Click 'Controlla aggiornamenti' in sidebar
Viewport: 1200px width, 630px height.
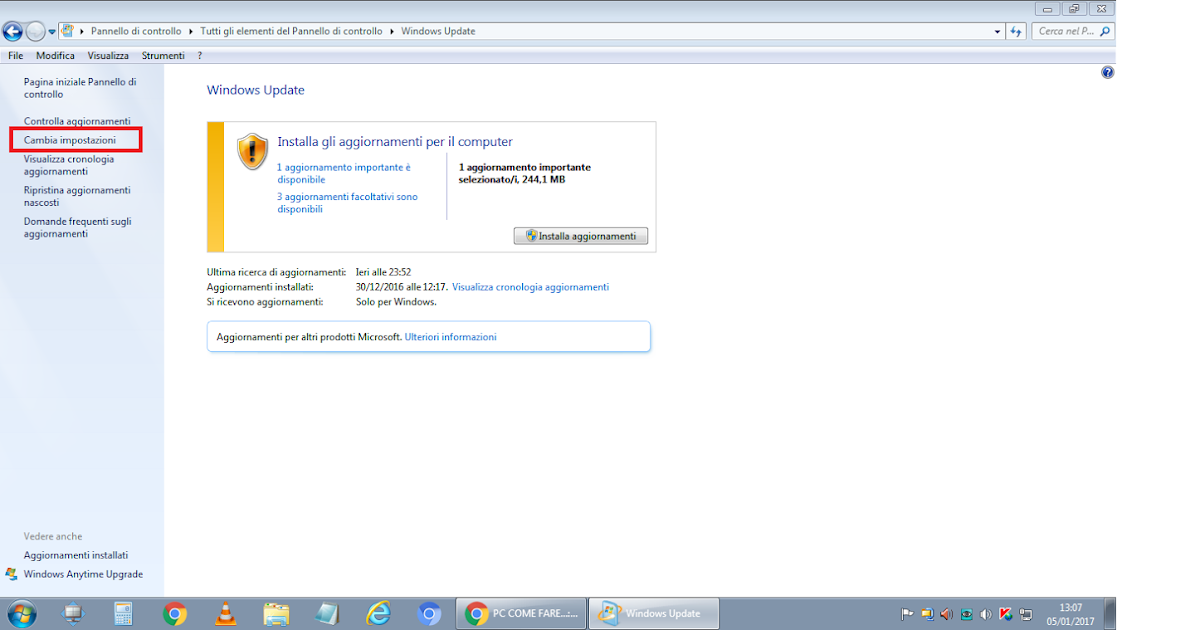pos(77,121)
